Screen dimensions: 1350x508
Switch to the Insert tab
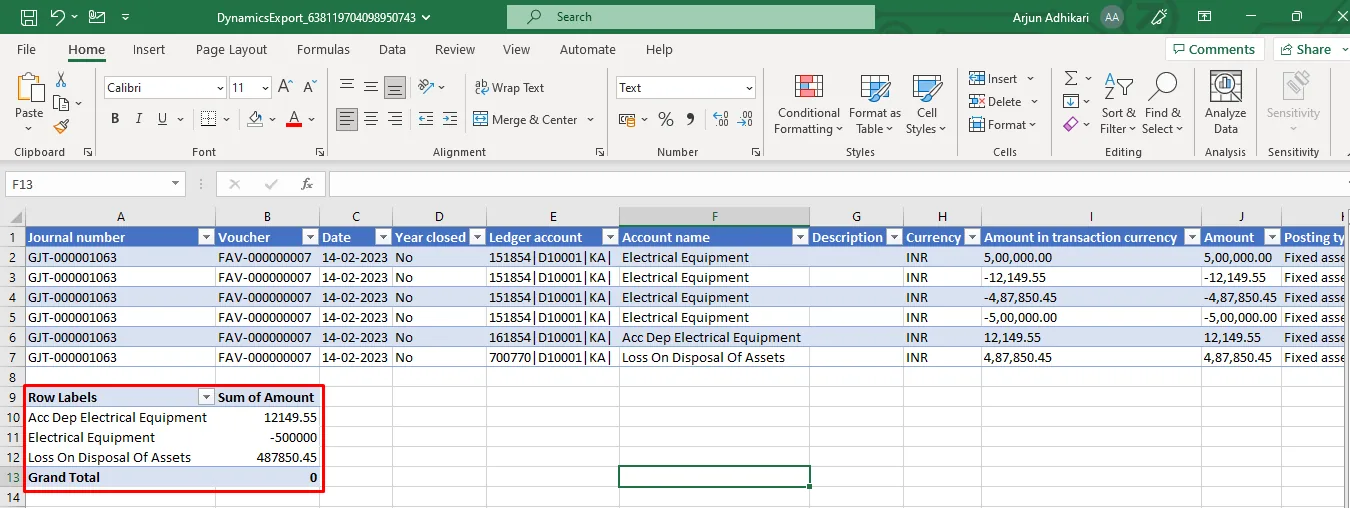tap(149, 49)
